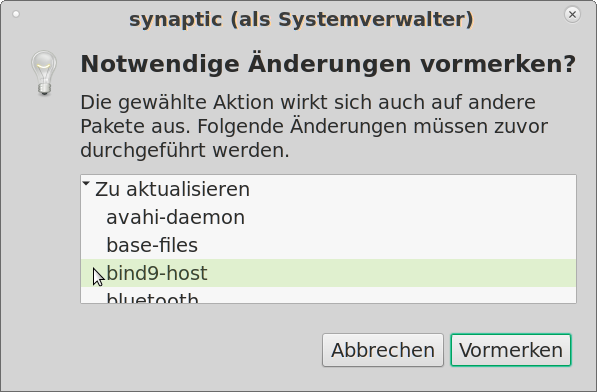Click the Notwendige Änderungen vormerken? heading
The width and height of the screenshot is (597, 392).
click(328, 64)
